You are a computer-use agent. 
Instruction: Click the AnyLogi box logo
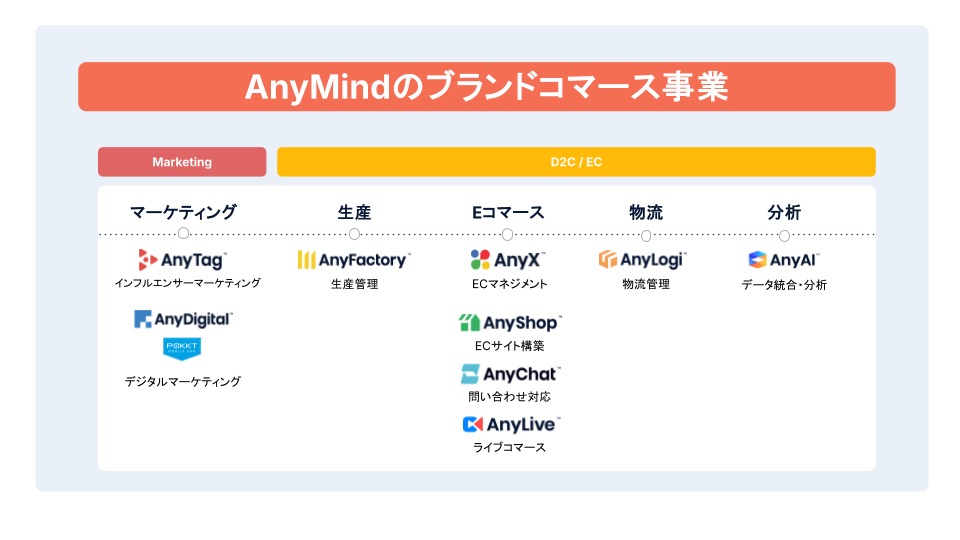(608, 260)
